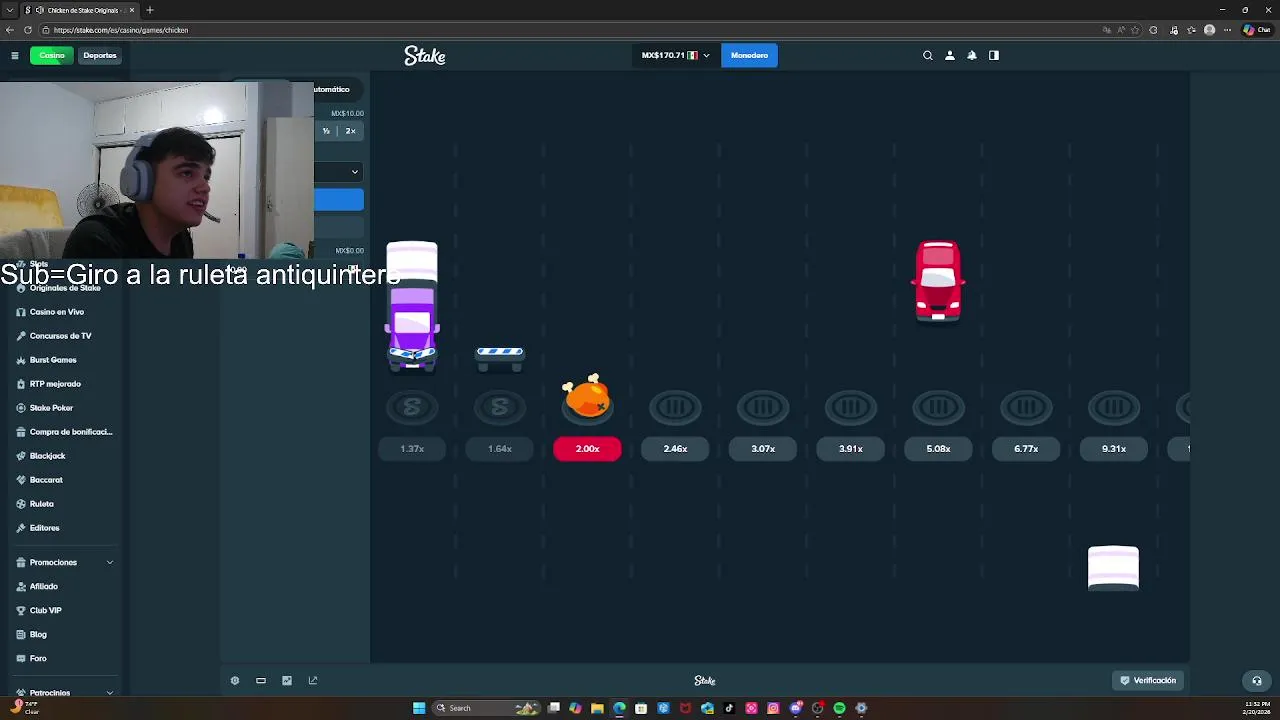Open Casino en Vivo link
Image resolution: width=1280 pixels, height=720 pixels.
coord(57,312)
